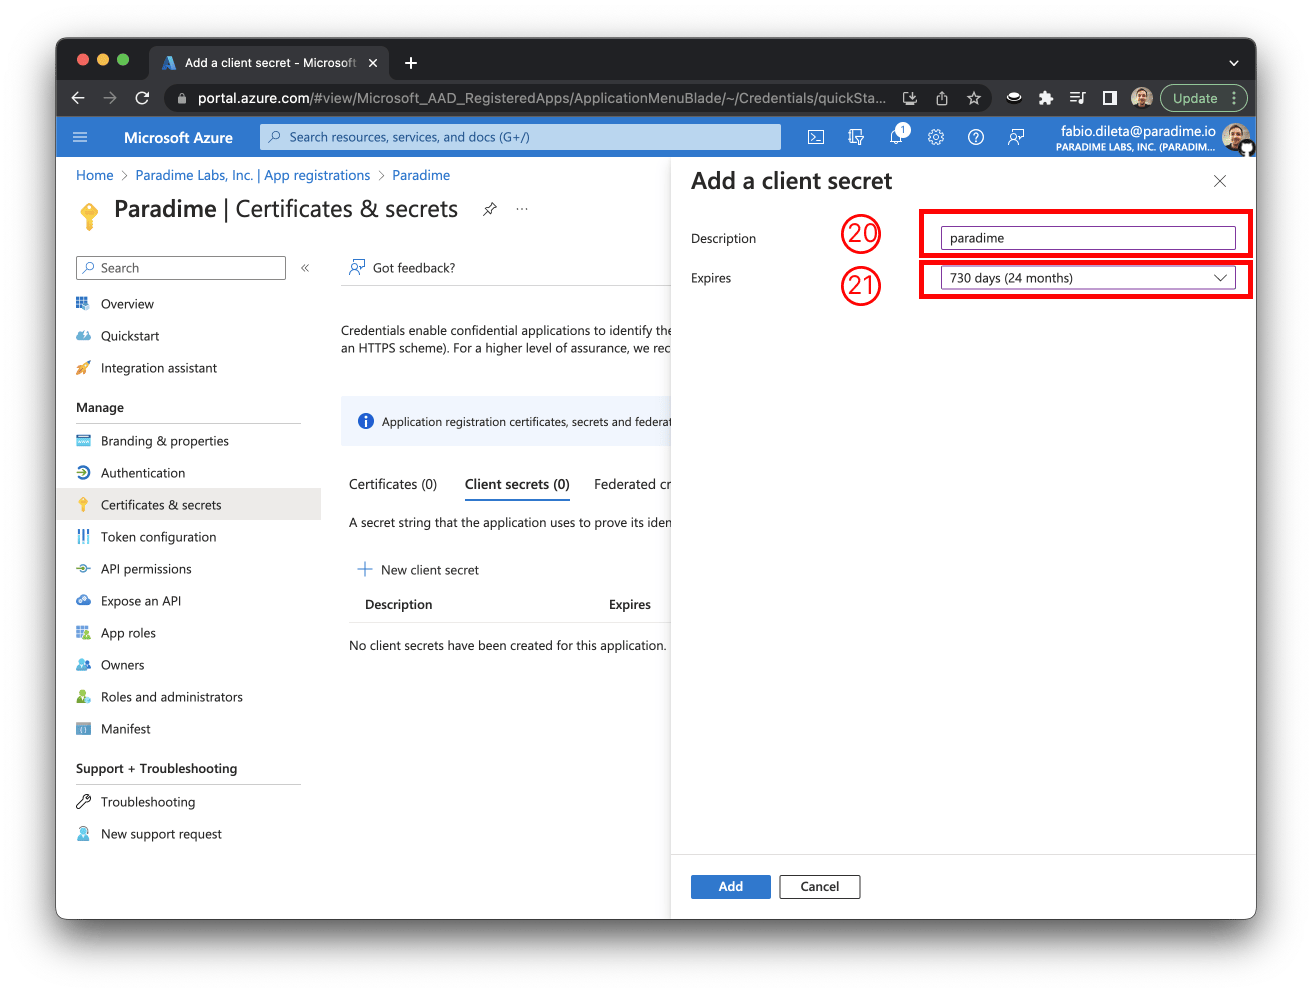Screen dimensions: 1312x993
Task: Open the Manifest editor
Action: point(126,729)
